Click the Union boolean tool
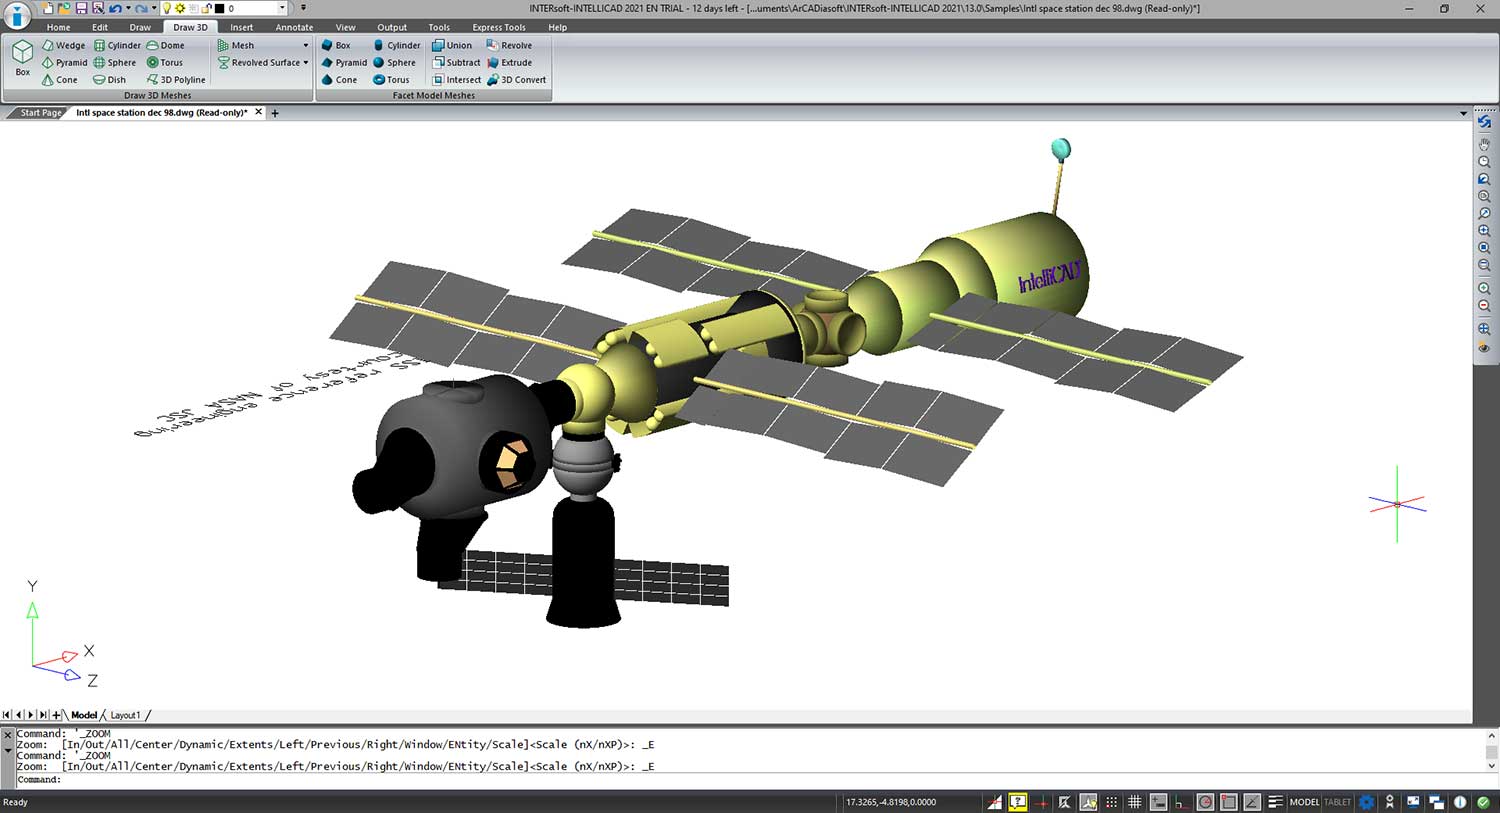This screenshot has width=1500, height=813. point(452,45)
